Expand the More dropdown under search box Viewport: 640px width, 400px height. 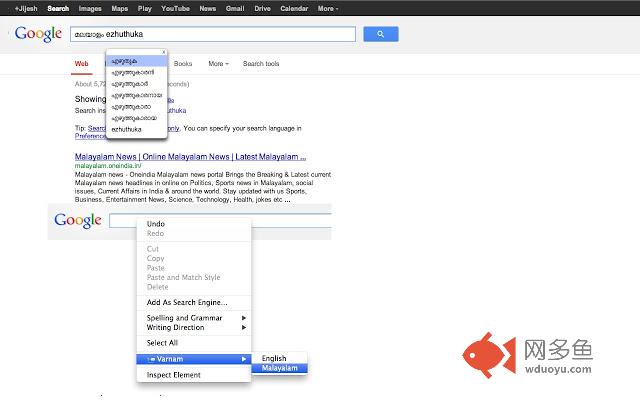pyautogui.click(x=218, y=64)
